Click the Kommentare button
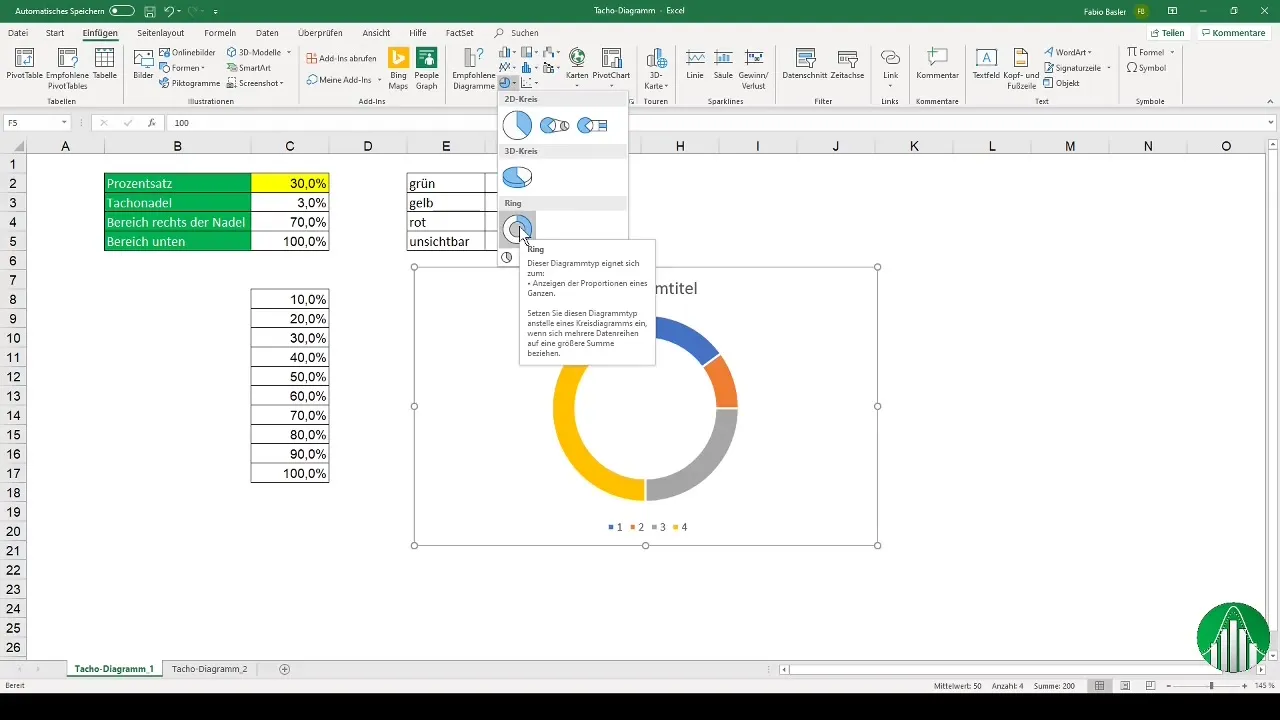Image resolution: width=1280 pixels, height=720 pixels. [x=1233, y=33]
